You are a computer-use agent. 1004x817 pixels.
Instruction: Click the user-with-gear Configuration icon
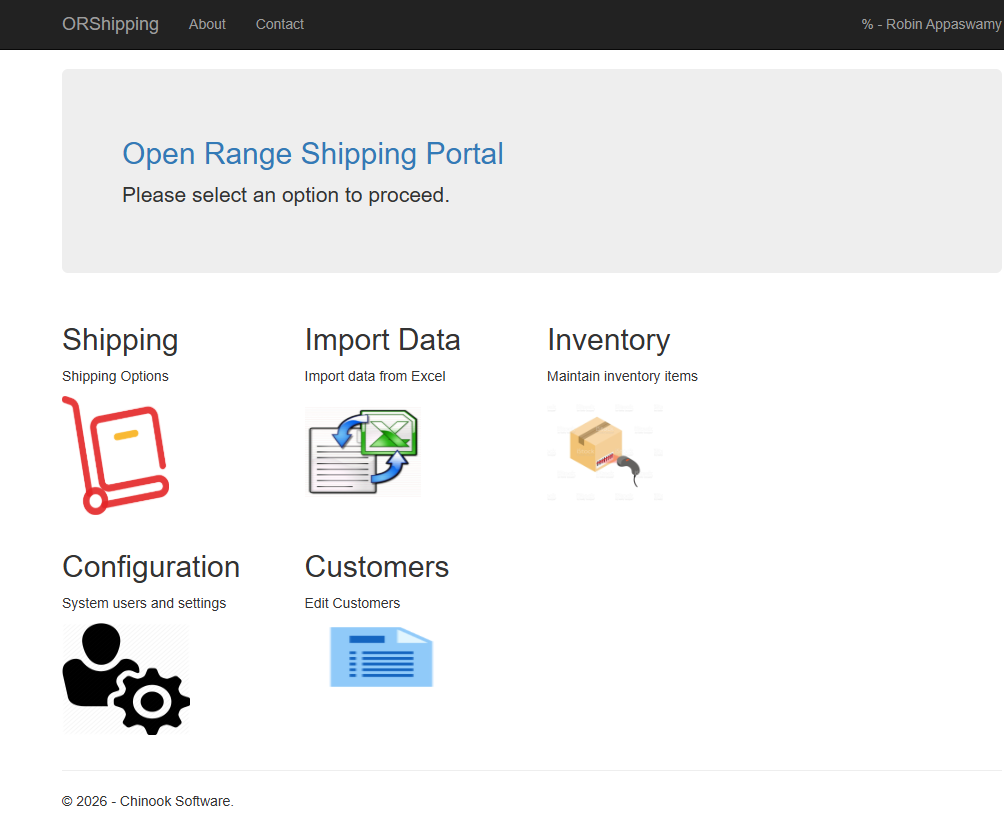[x=126, y=679]
